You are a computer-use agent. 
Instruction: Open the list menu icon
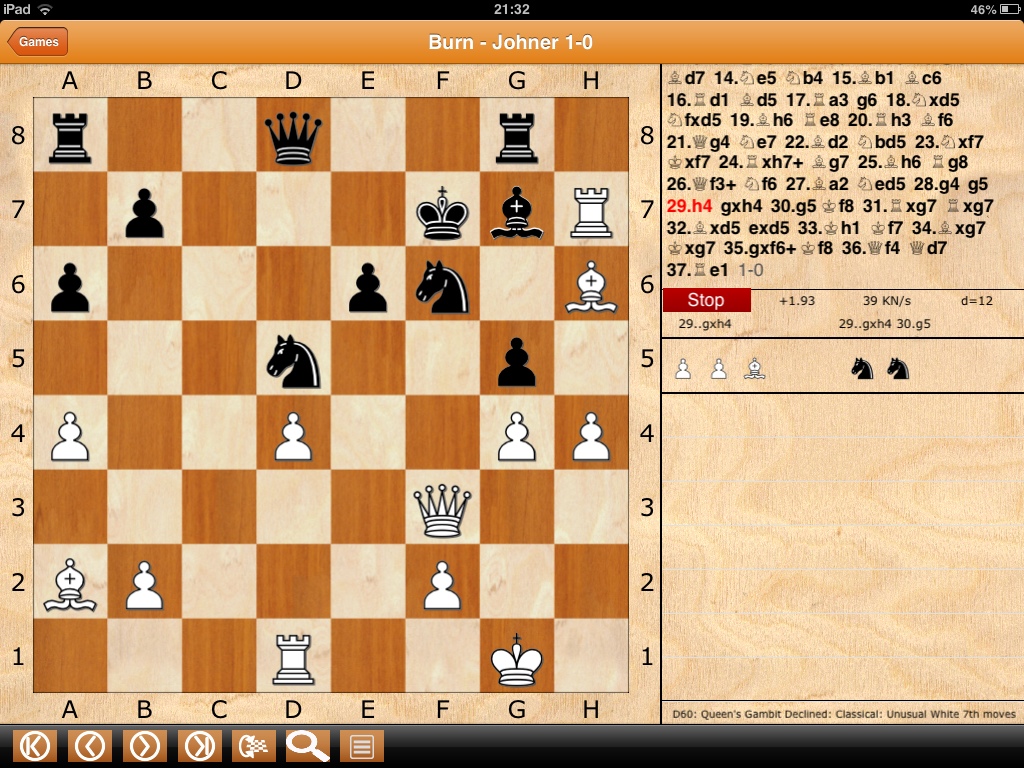pyautogui.click(x=362, y=746)
